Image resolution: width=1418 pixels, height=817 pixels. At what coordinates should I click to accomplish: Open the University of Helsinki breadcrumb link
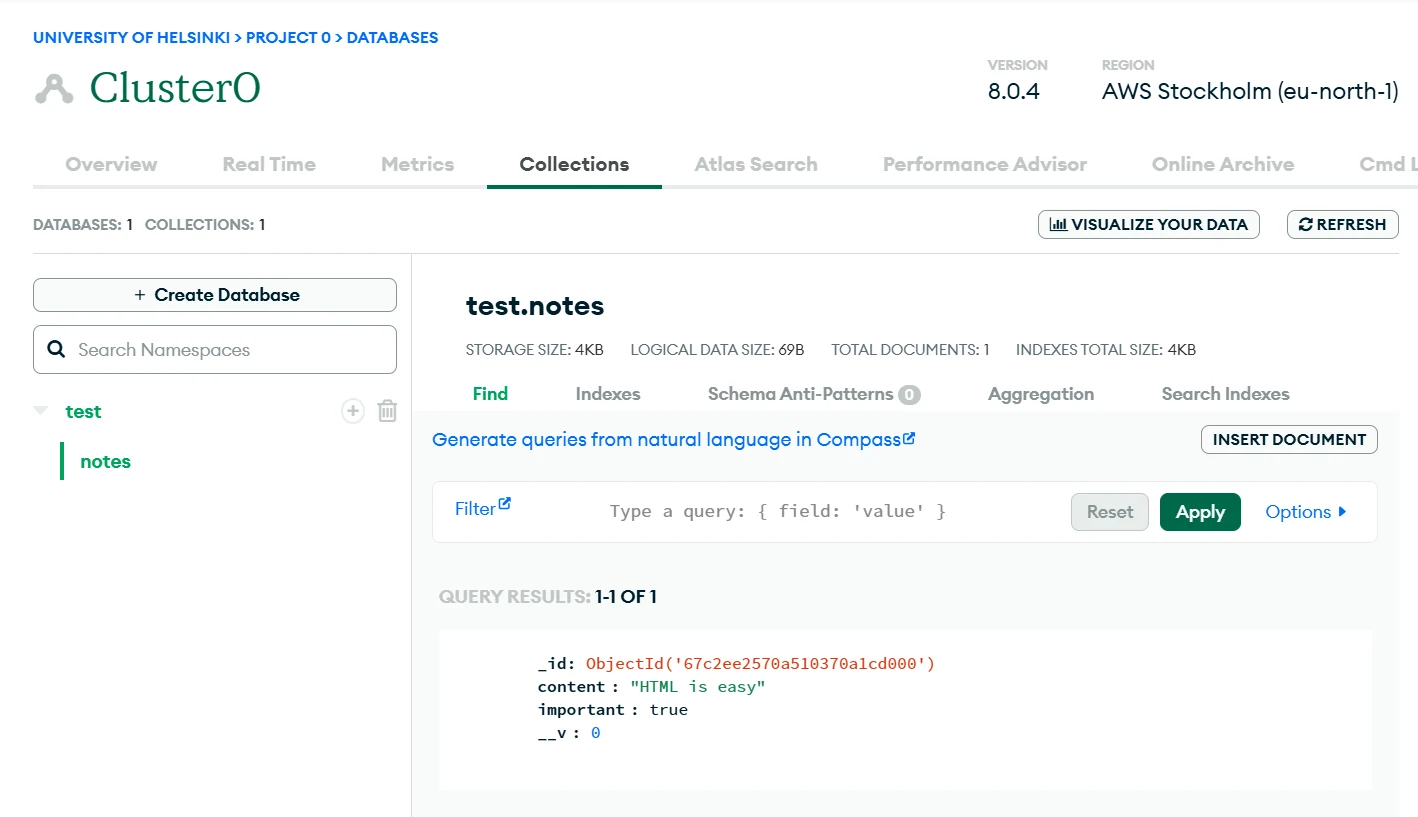click(x=130, y=38)
